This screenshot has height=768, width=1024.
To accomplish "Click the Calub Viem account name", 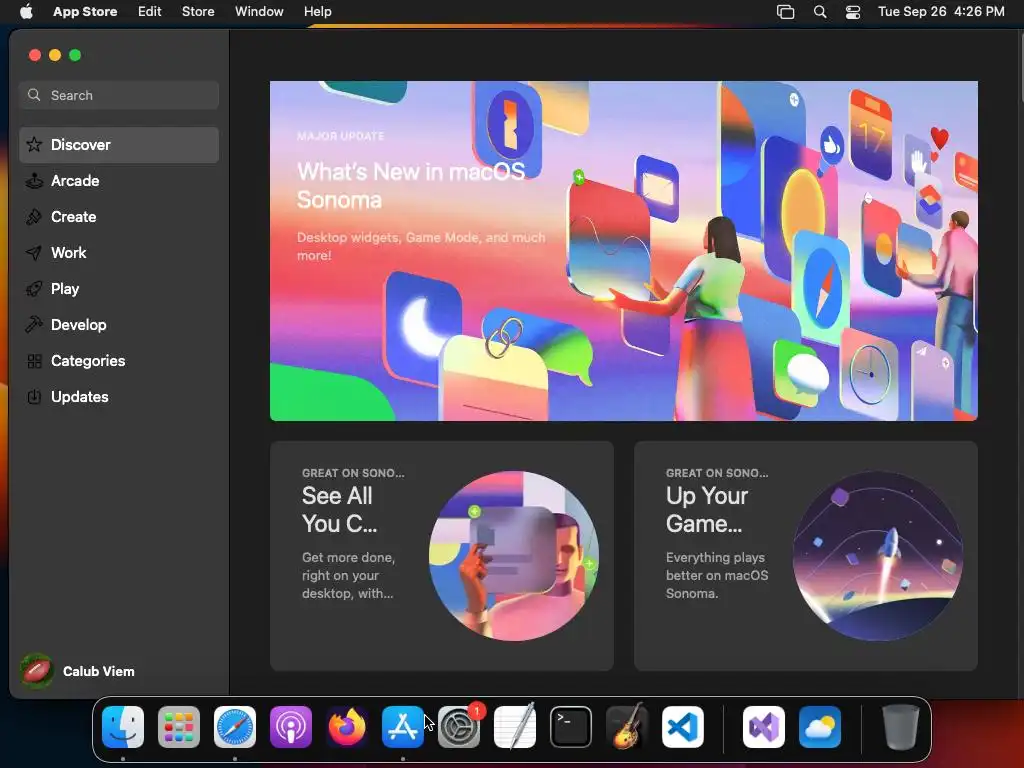I will (99, 671).
